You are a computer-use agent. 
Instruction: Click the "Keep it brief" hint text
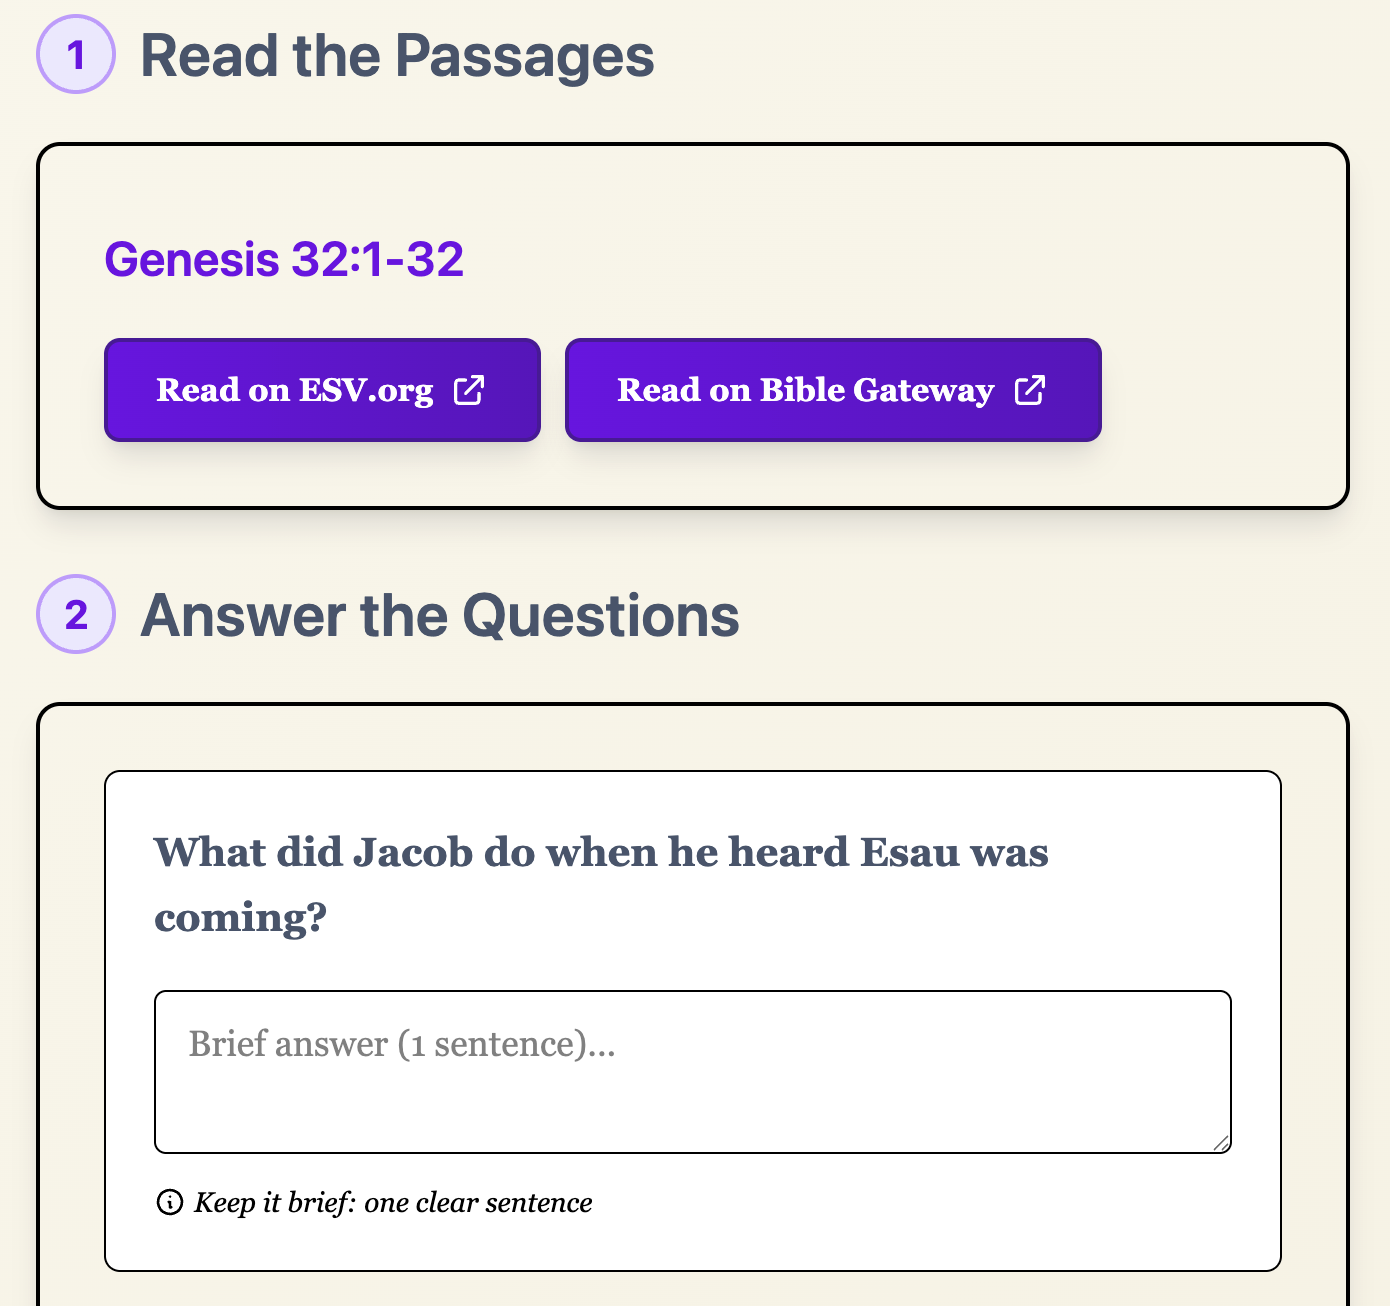[393, 1202]
